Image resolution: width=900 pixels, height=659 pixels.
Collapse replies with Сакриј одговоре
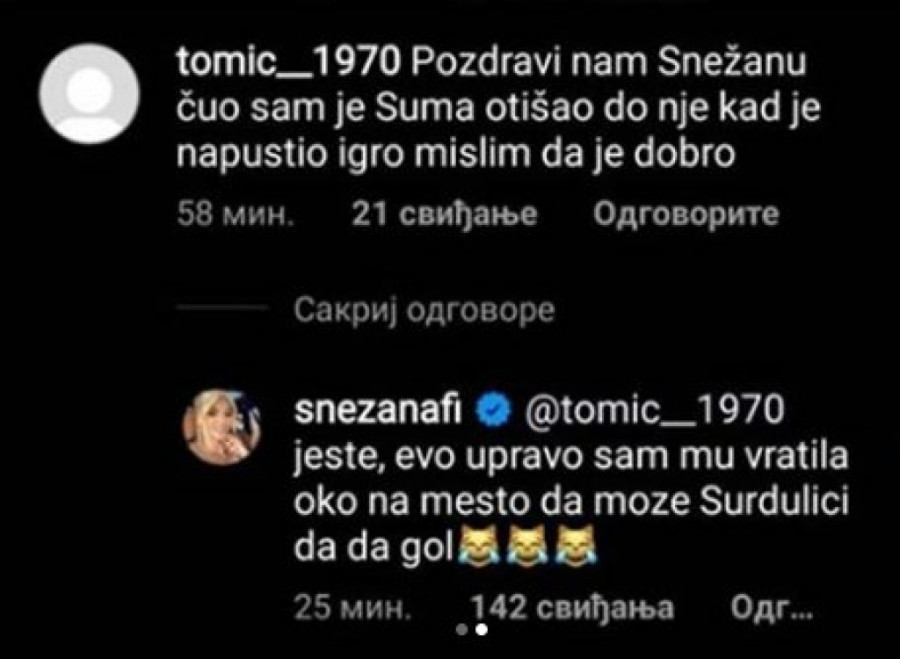click(x=426, y=311)
